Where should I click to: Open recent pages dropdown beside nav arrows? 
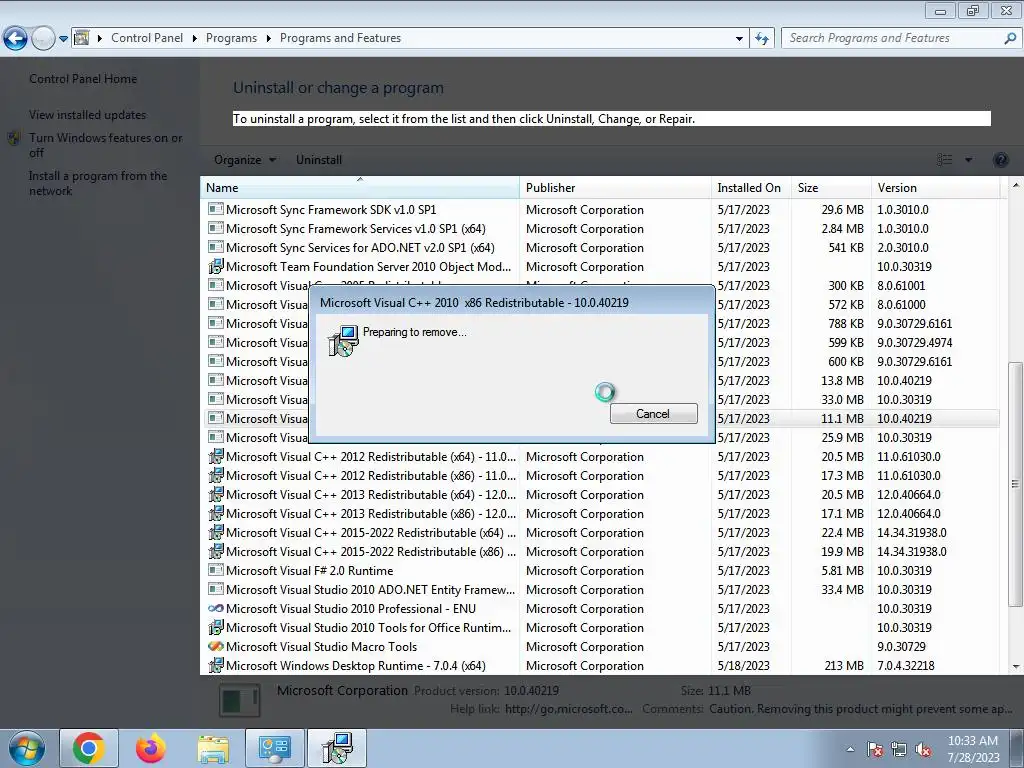pos(63,39)
